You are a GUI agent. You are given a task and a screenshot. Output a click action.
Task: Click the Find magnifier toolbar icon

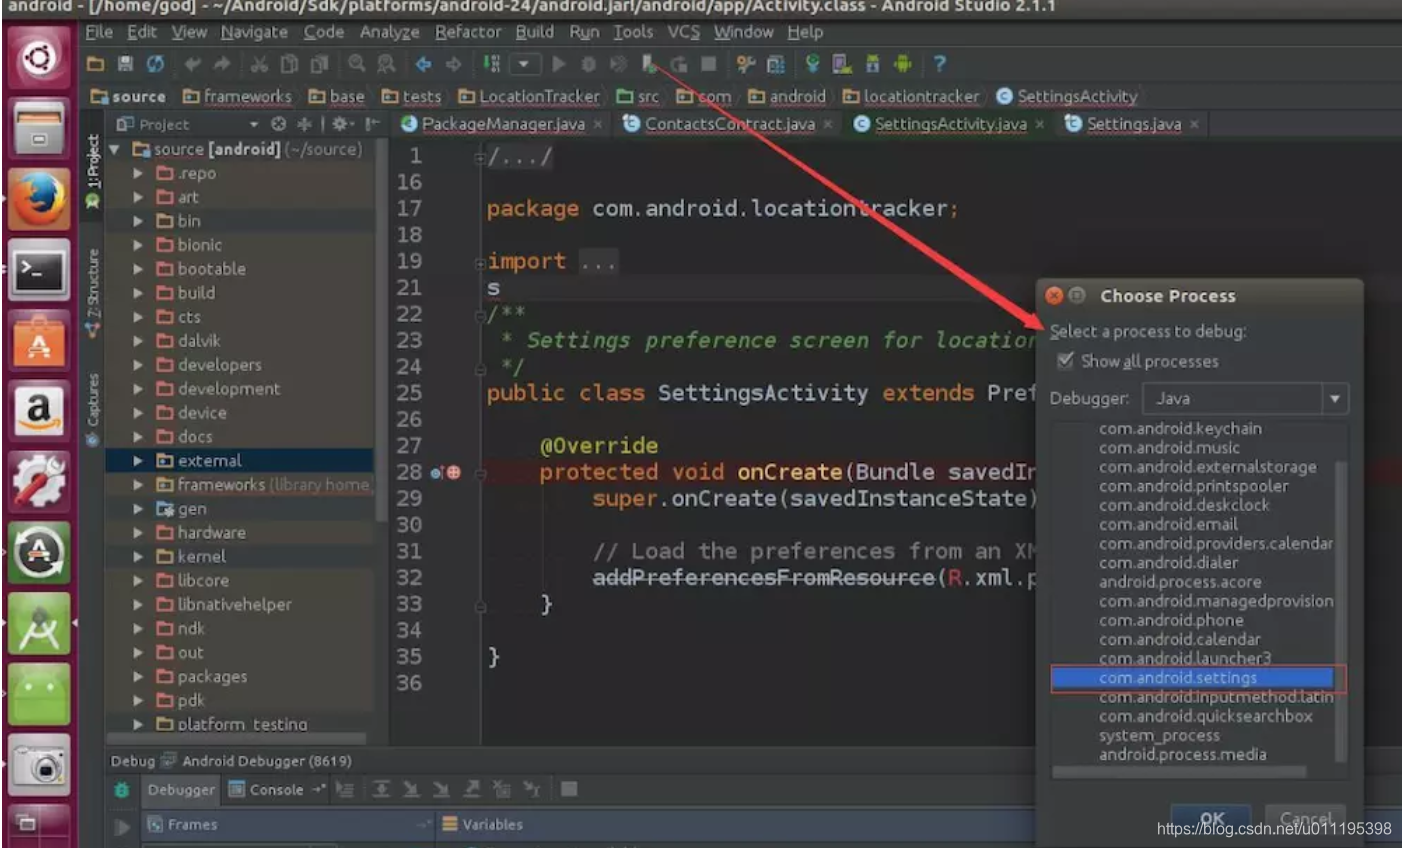click(357, 64)
